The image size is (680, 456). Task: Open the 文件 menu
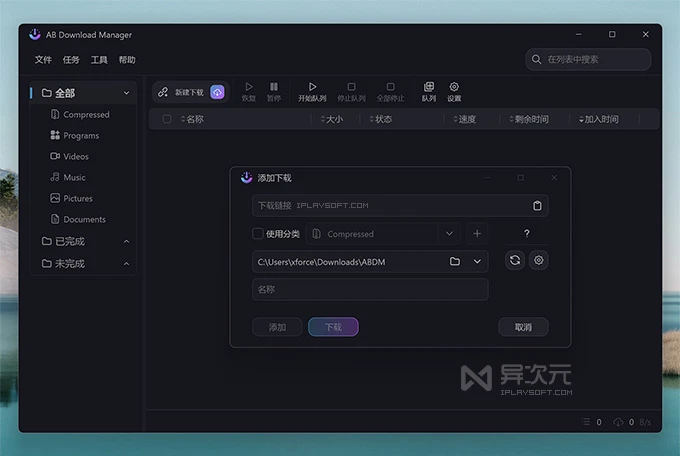[43, 60]
